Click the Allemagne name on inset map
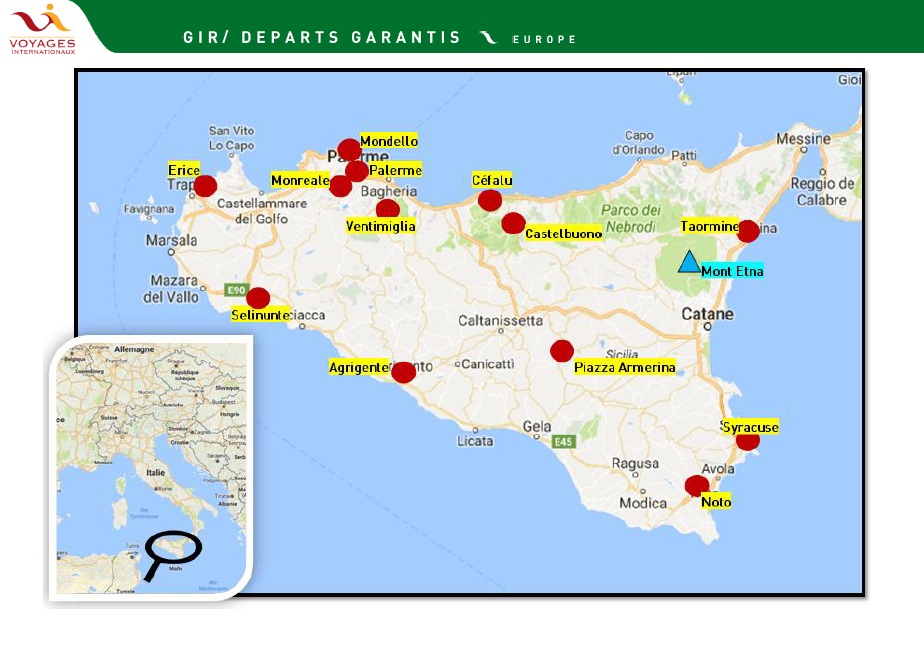Screen dimensions: 924x648 [134, 349]
